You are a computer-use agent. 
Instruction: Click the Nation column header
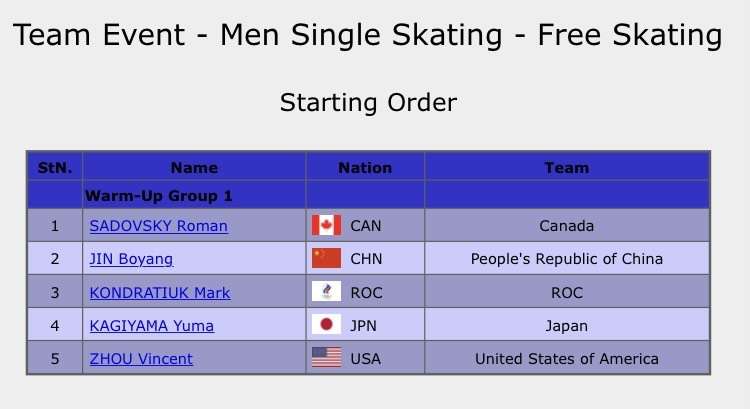point(365,167)
